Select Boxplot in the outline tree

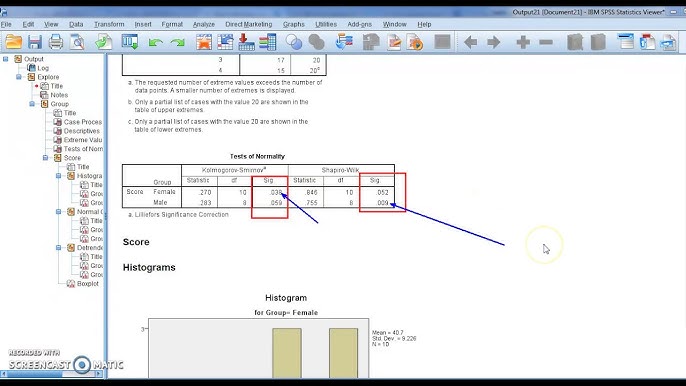pos(88,284)
